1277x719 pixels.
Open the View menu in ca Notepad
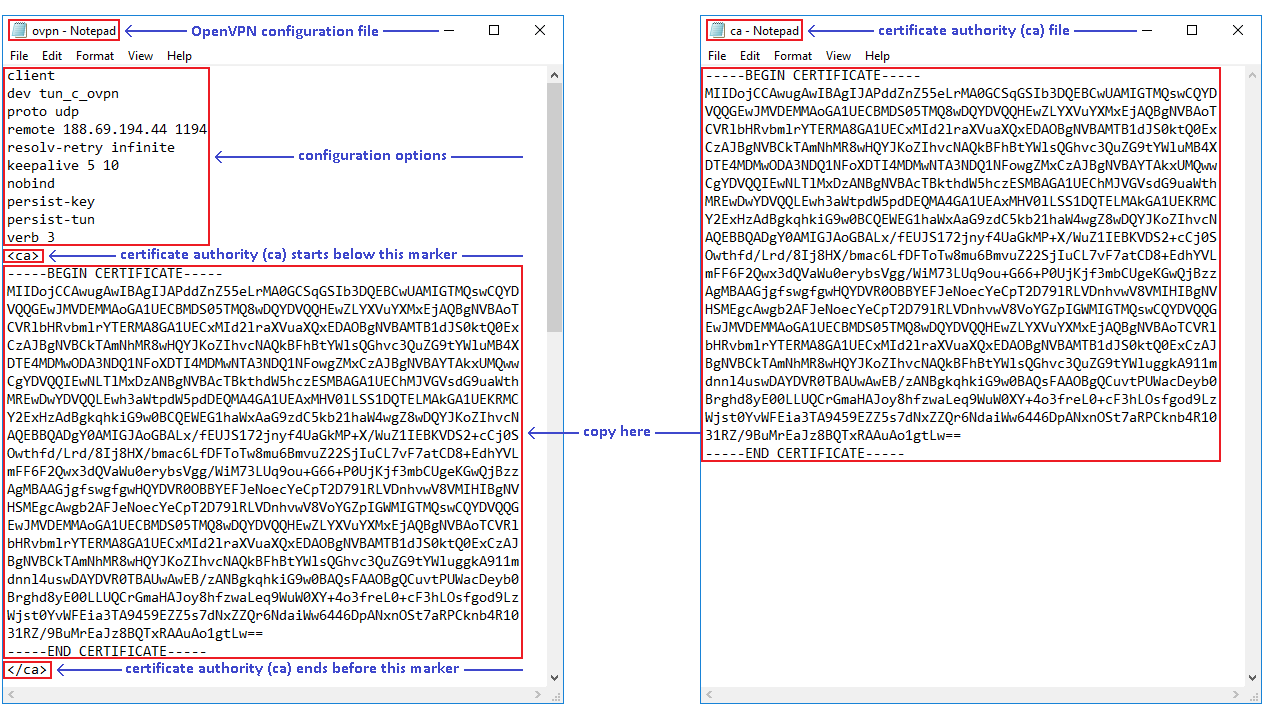pyautogui.click(x=838, y=56)
